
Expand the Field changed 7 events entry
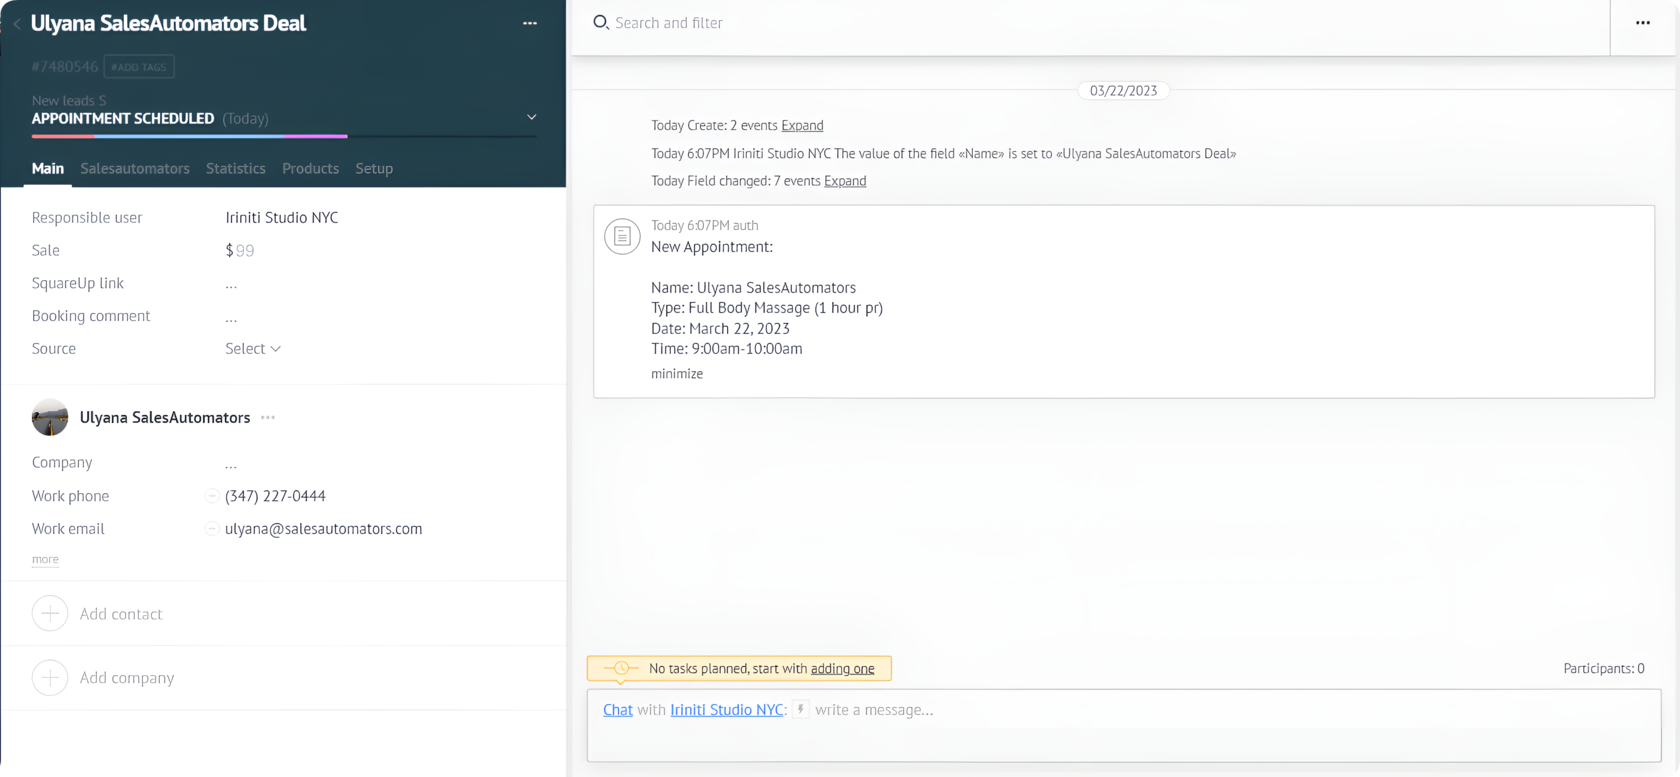point(845,181)
